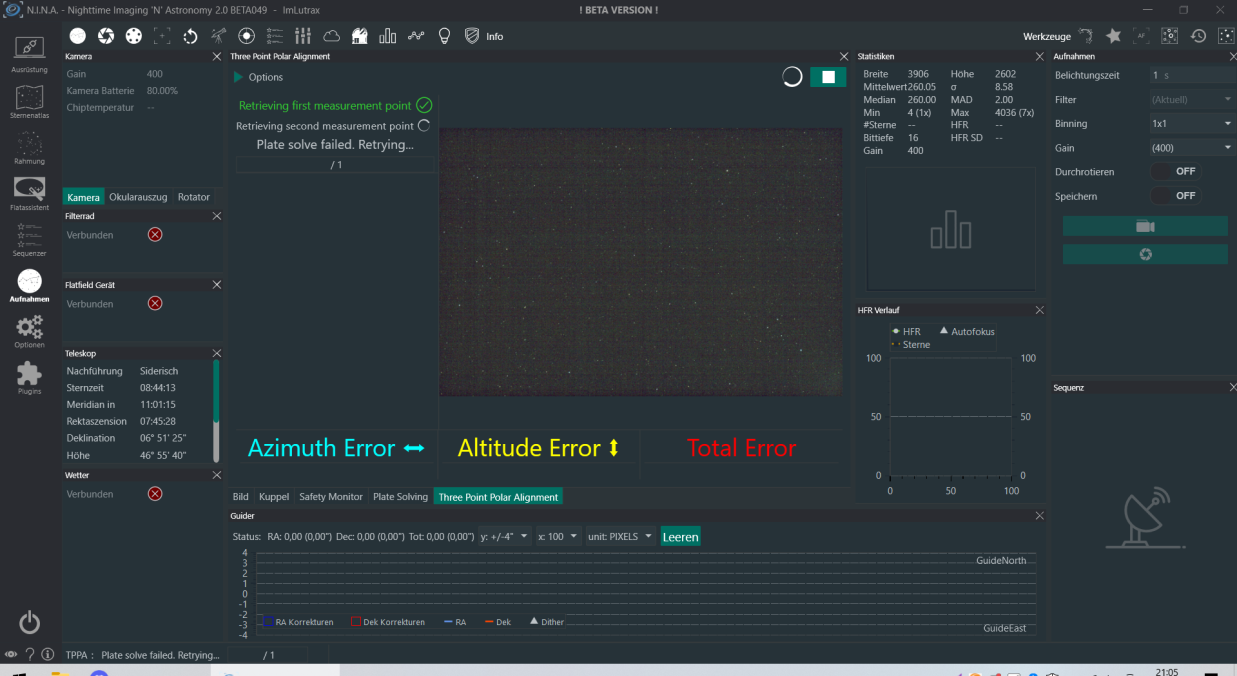Toggle the Dome panel icon
This screenshot has height=676, width=1237.
click(x=359, y=36)
